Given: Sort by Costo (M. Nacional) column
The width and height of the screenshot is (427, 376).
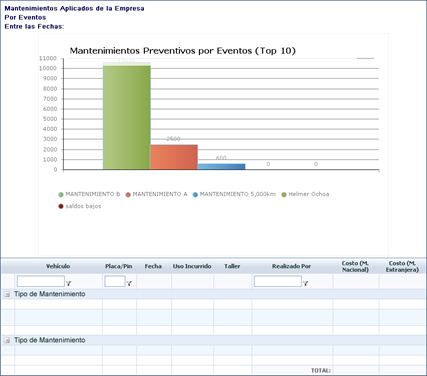Looking at the screenshot, I should (356, 266).
